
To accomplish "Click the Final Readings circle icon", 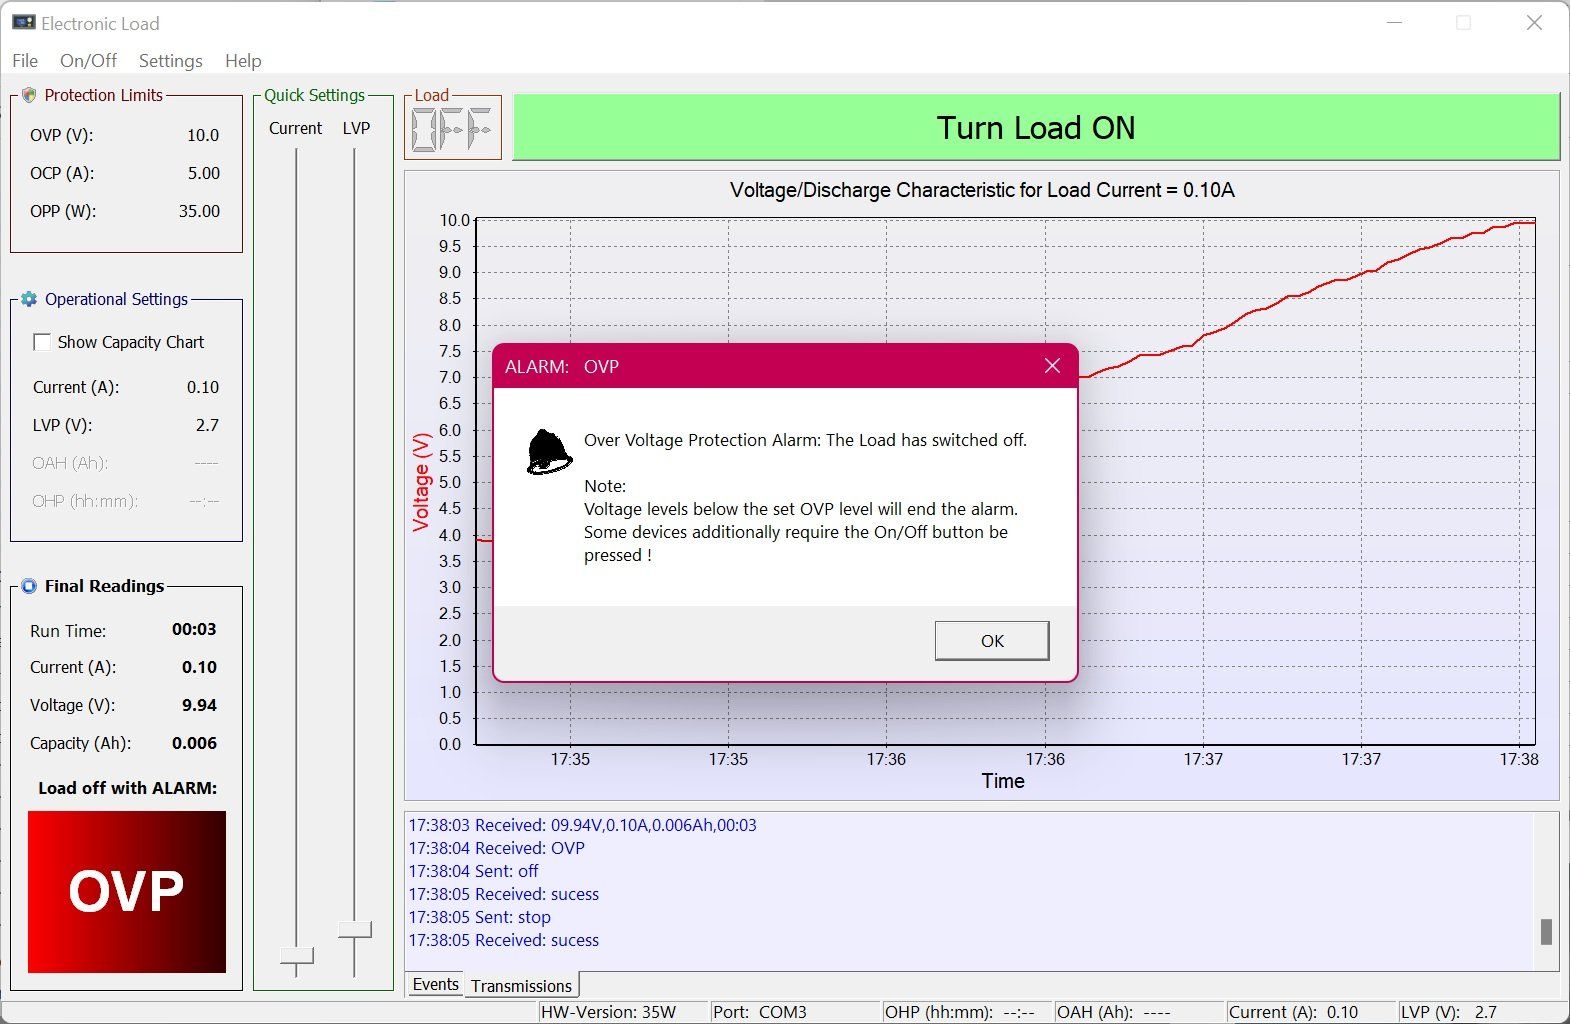I will [28, 586].
